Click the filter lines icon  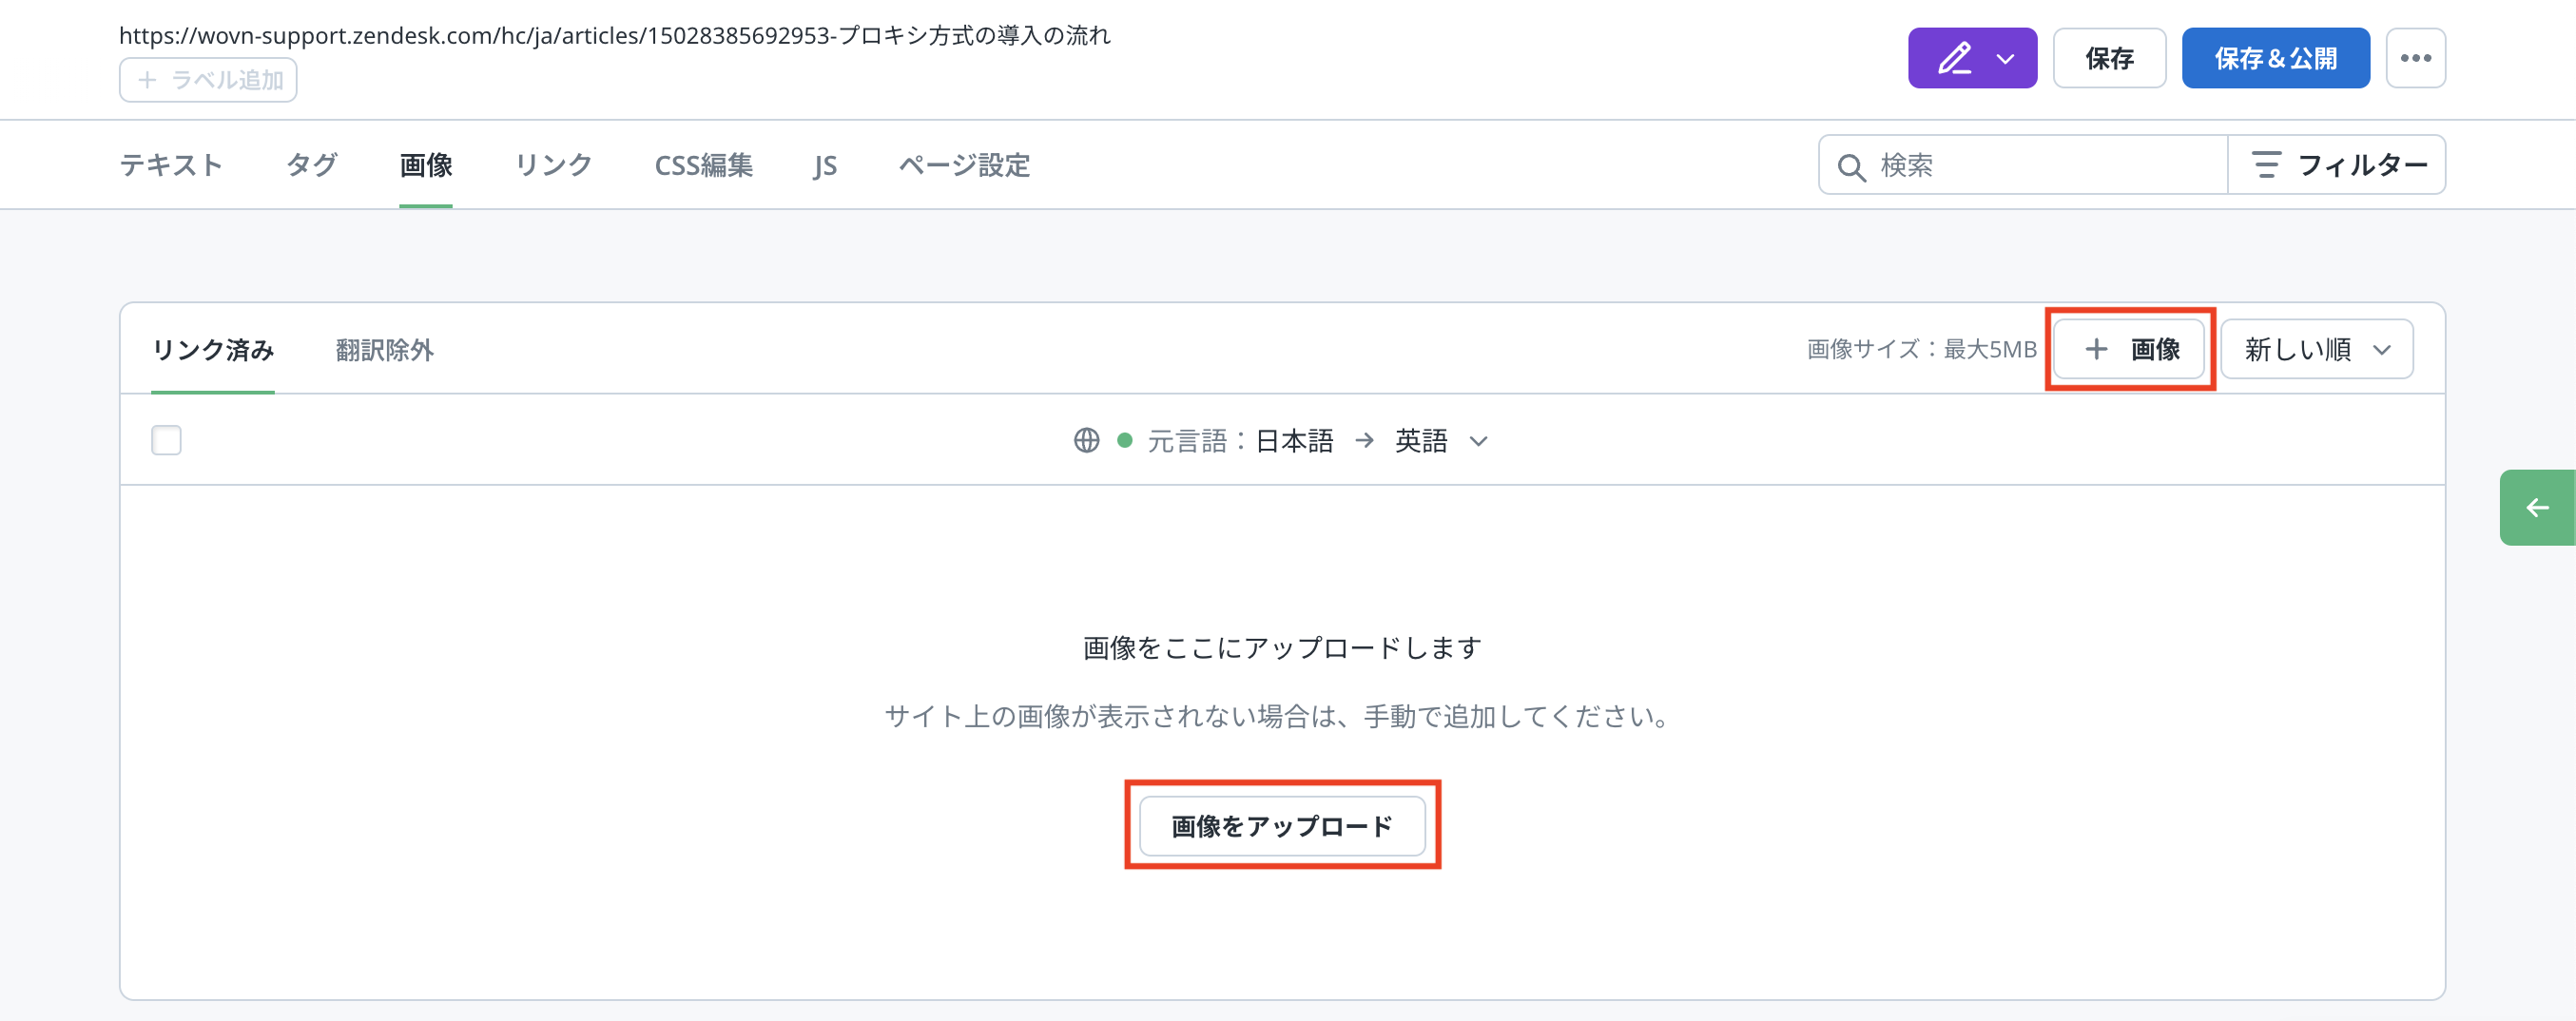coord(2265,165)
